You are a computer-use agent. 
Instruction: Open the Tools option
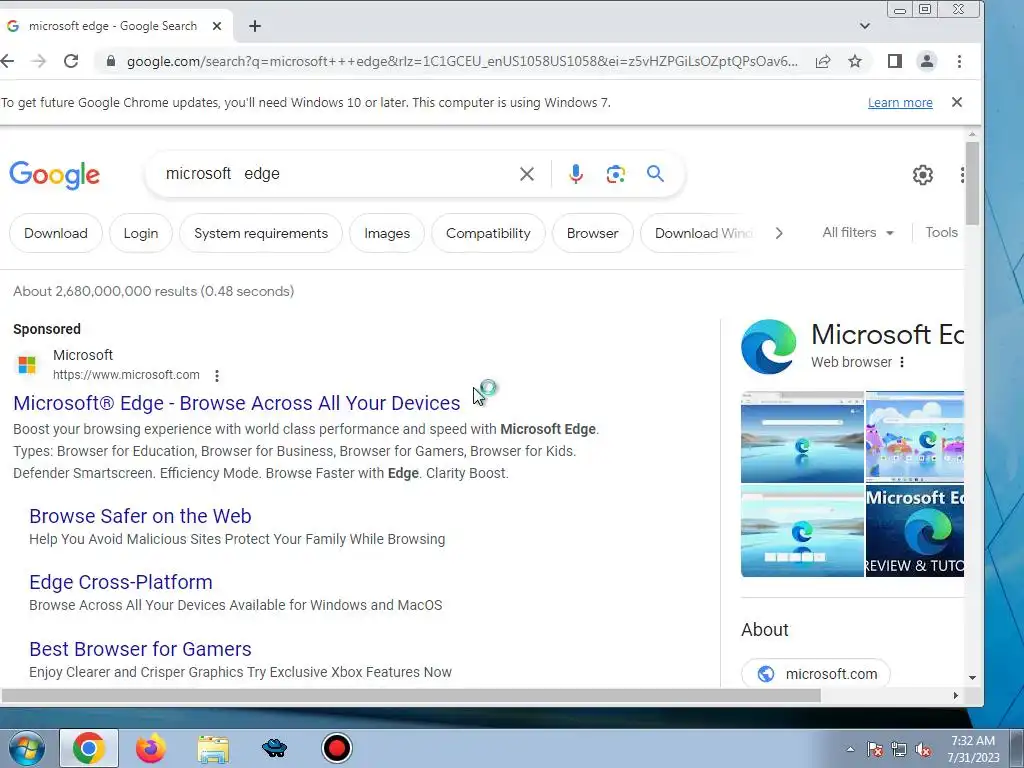[x=941, y=232]
